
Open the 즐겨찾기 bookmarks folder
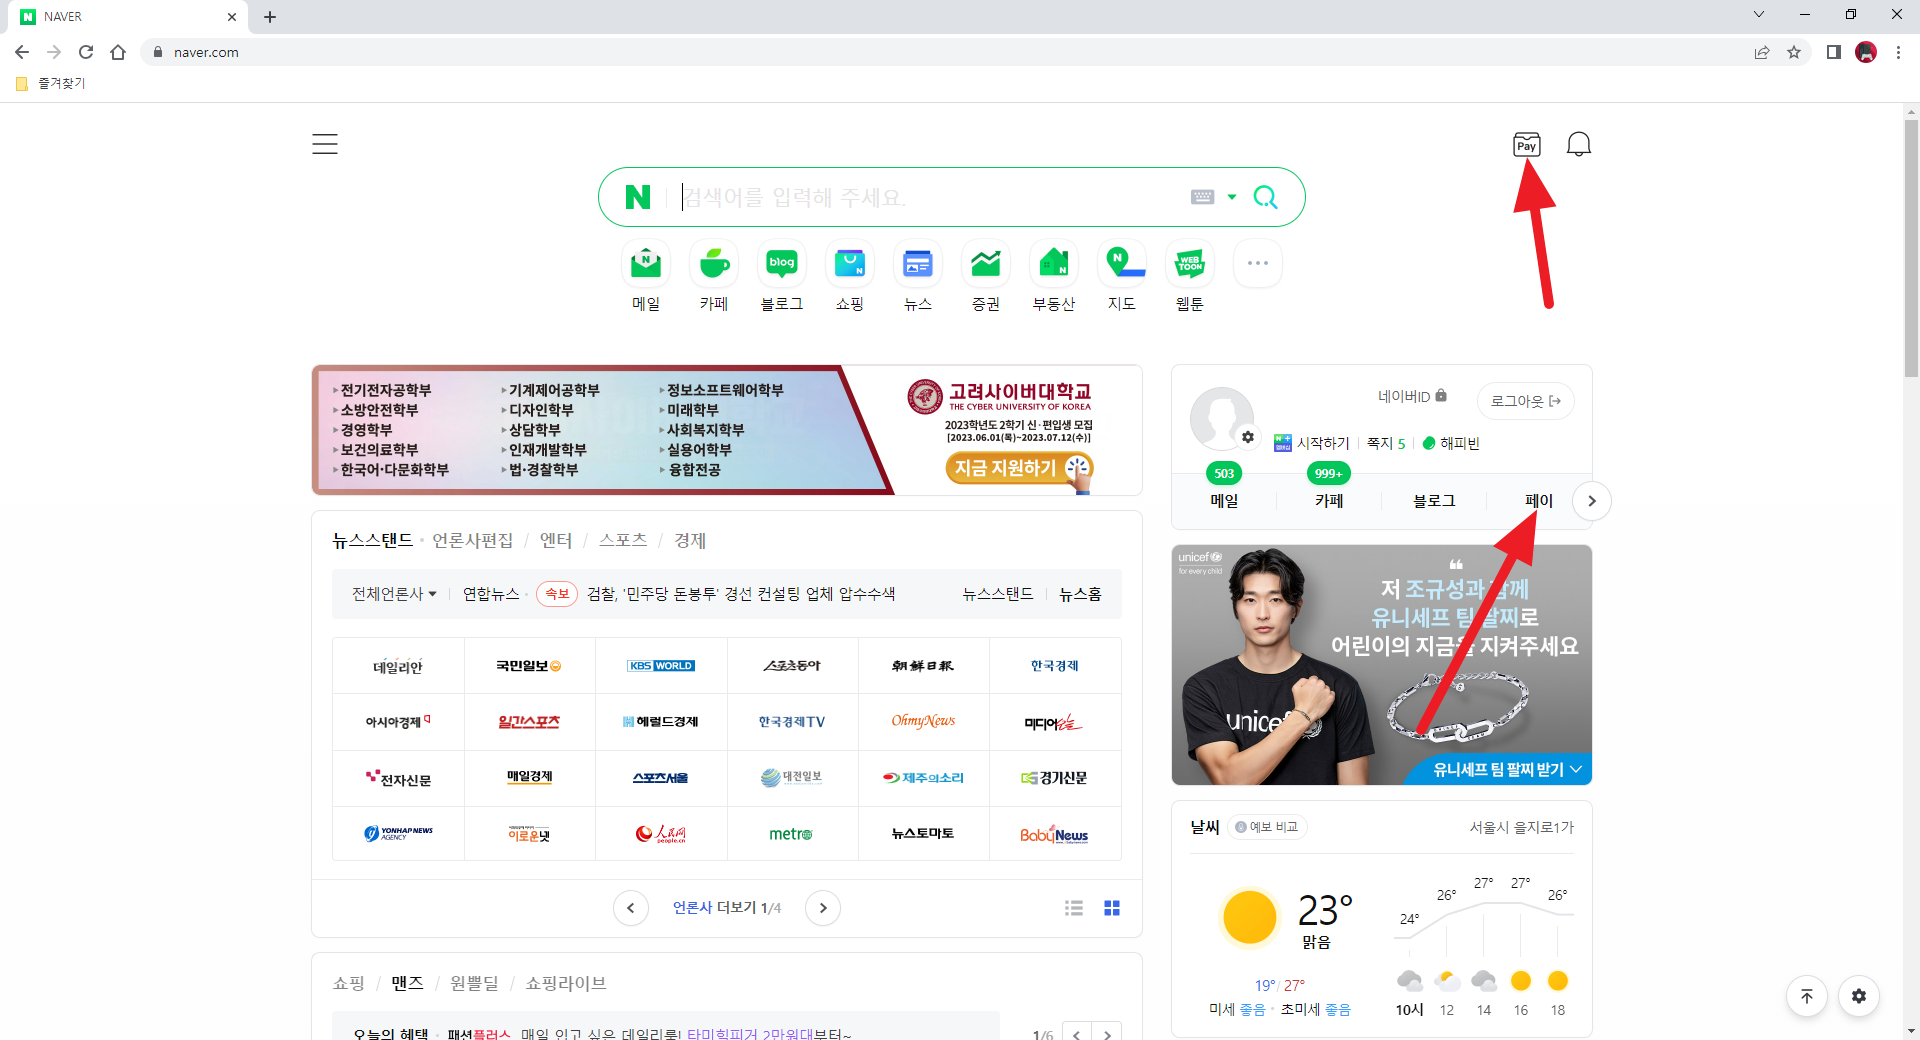point(51,83)
